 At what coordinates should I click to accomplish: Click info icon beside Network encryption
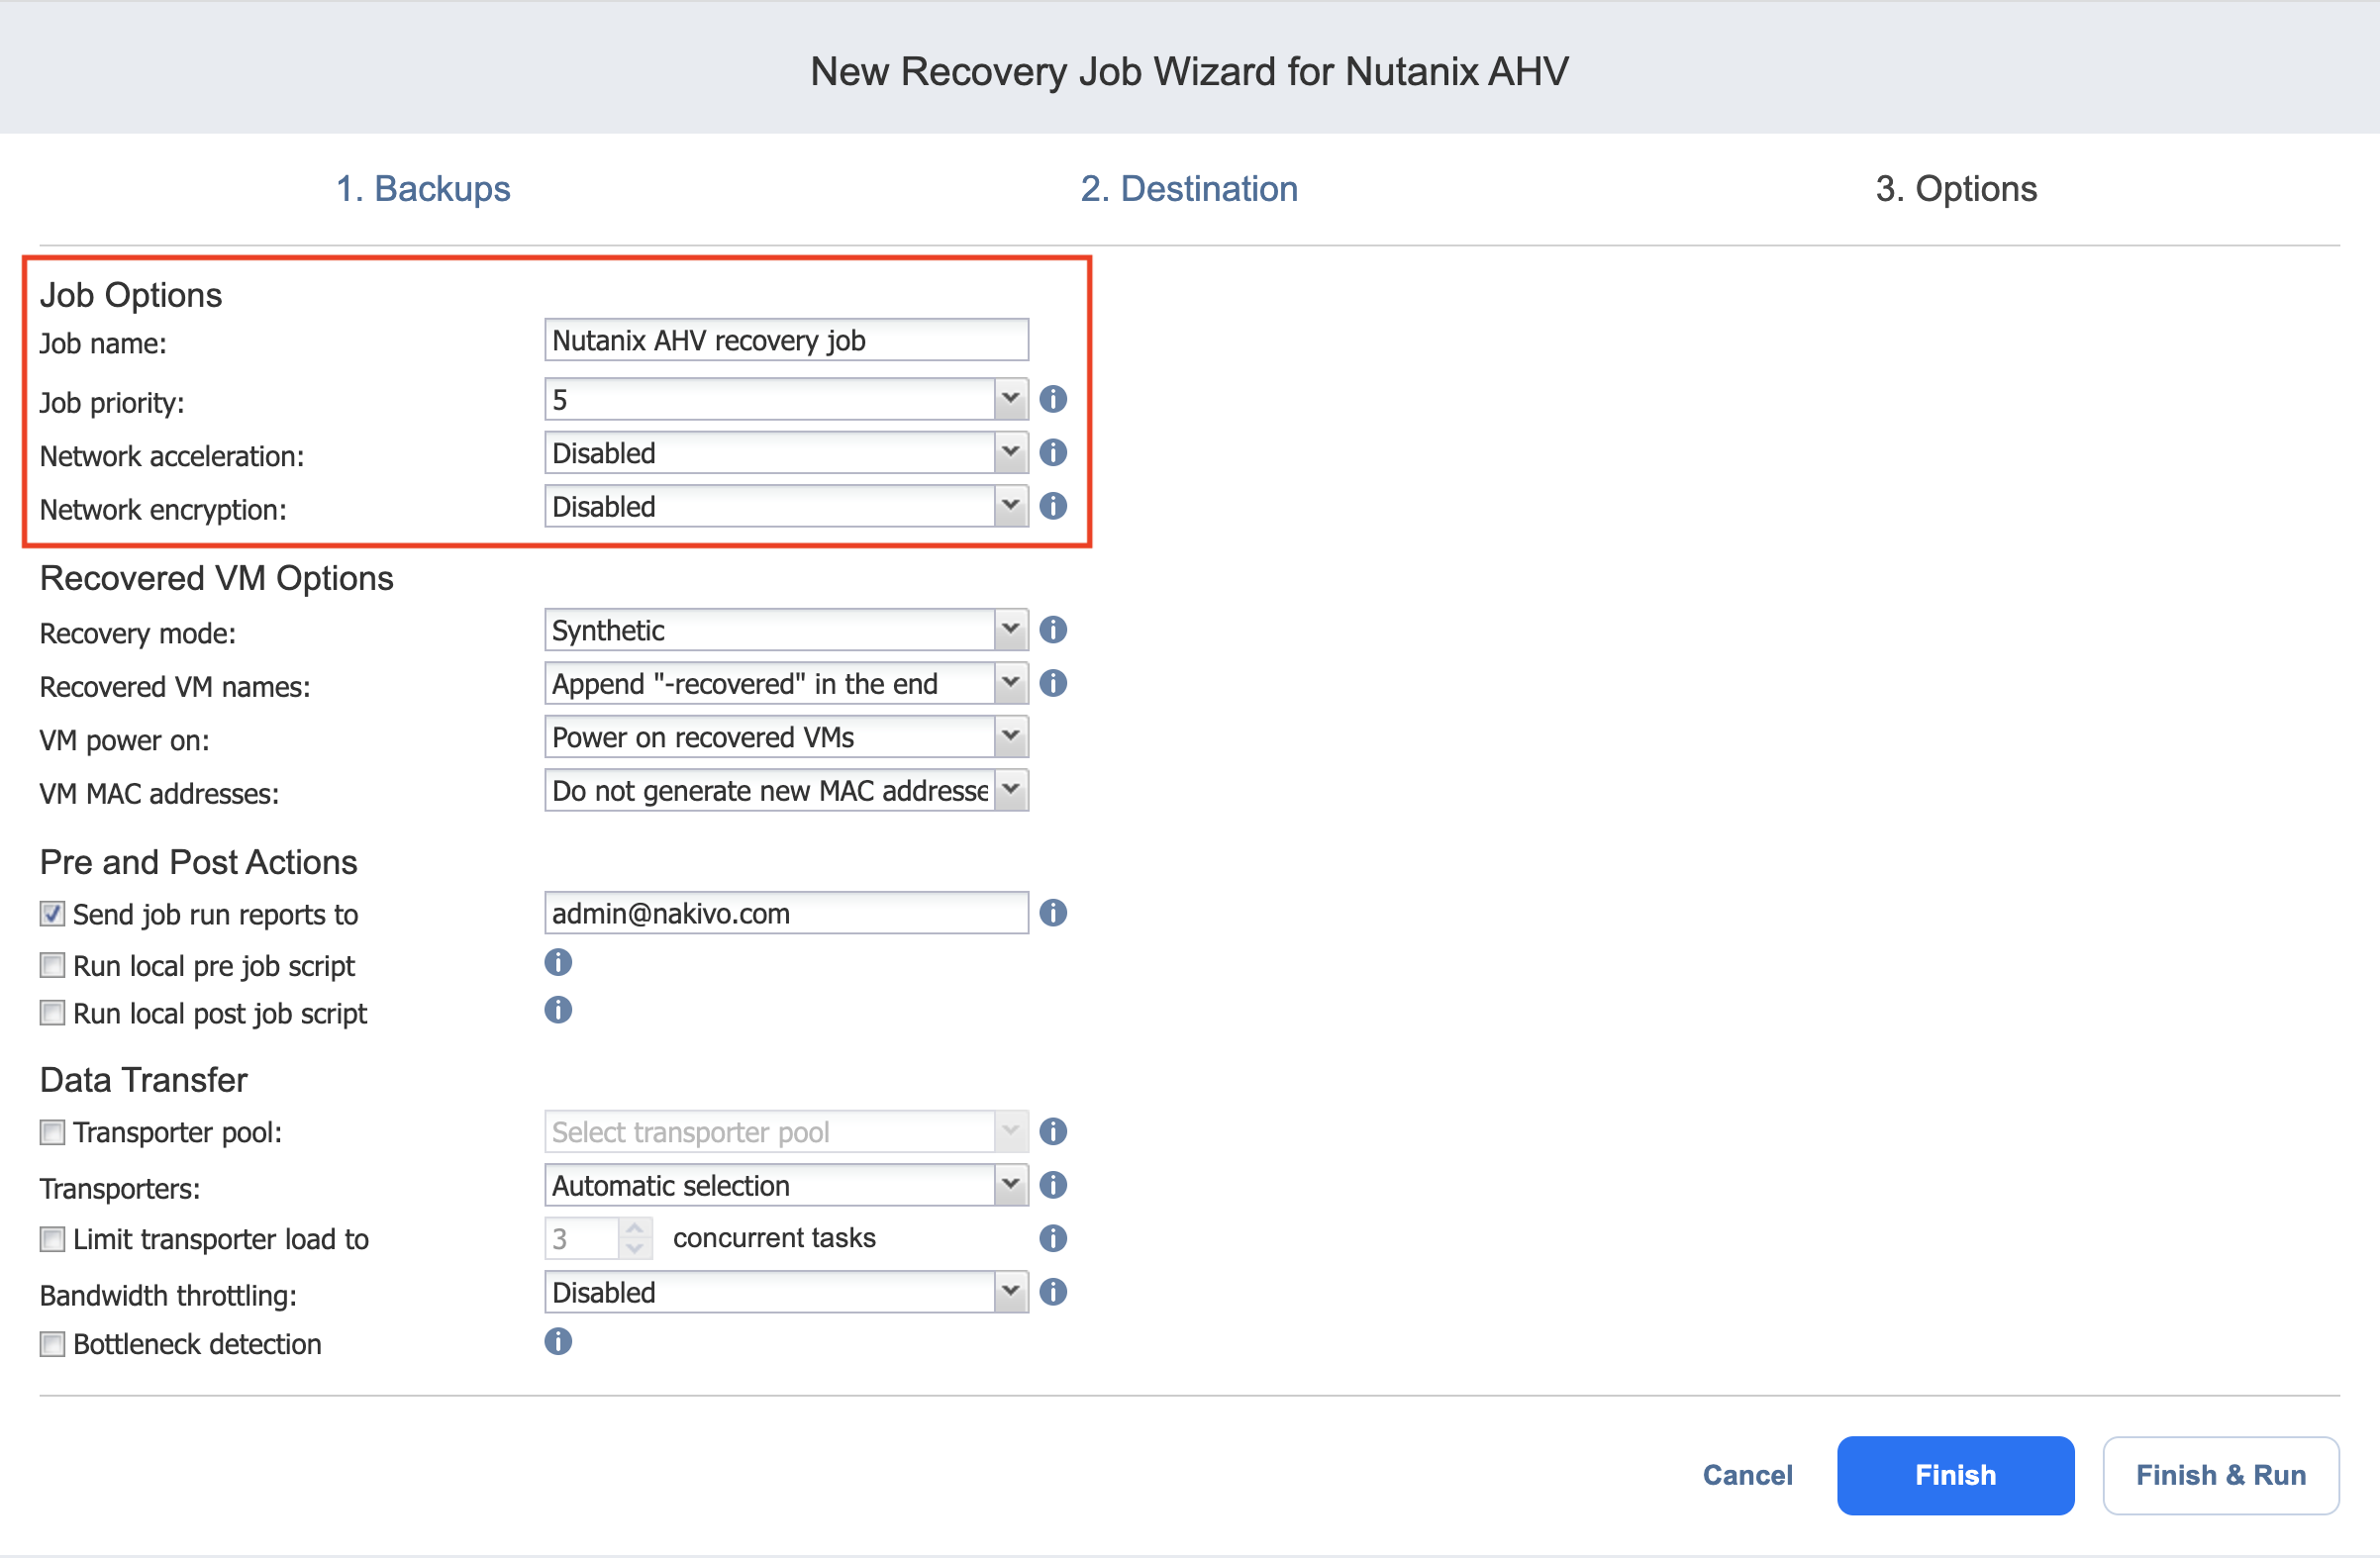point(1053,506)
